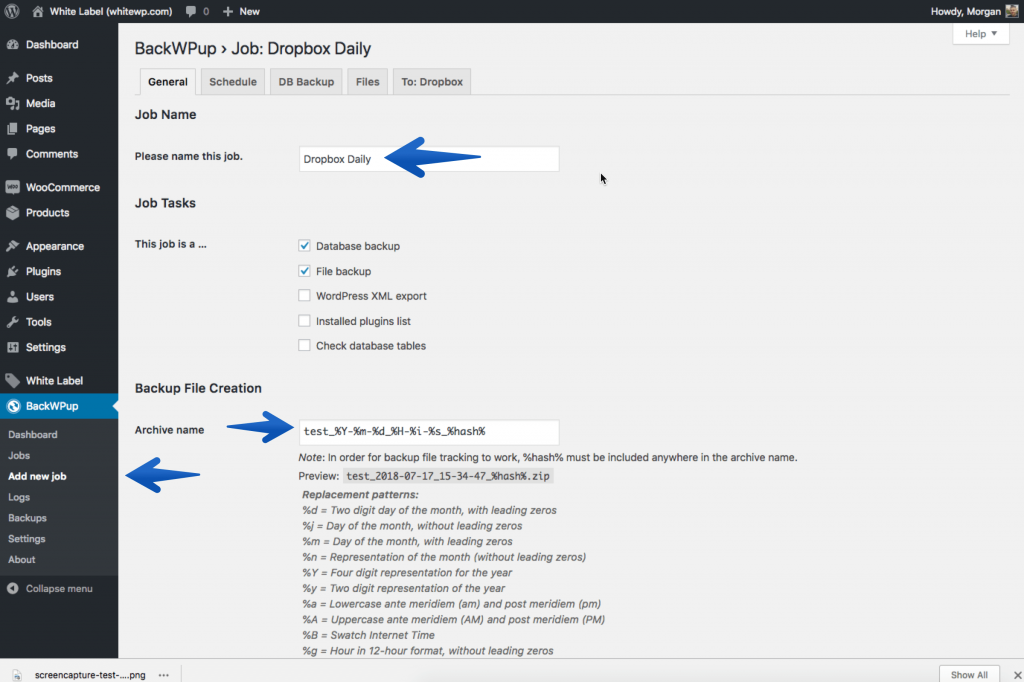Uncheck the Database backup checkbox

(x=304, y=246)
